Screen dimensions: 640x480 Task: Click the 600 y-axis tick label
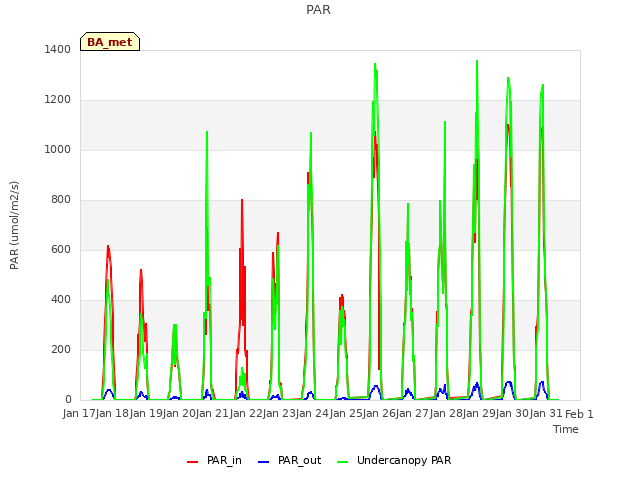pyautogui.click(x=61, y=249)
